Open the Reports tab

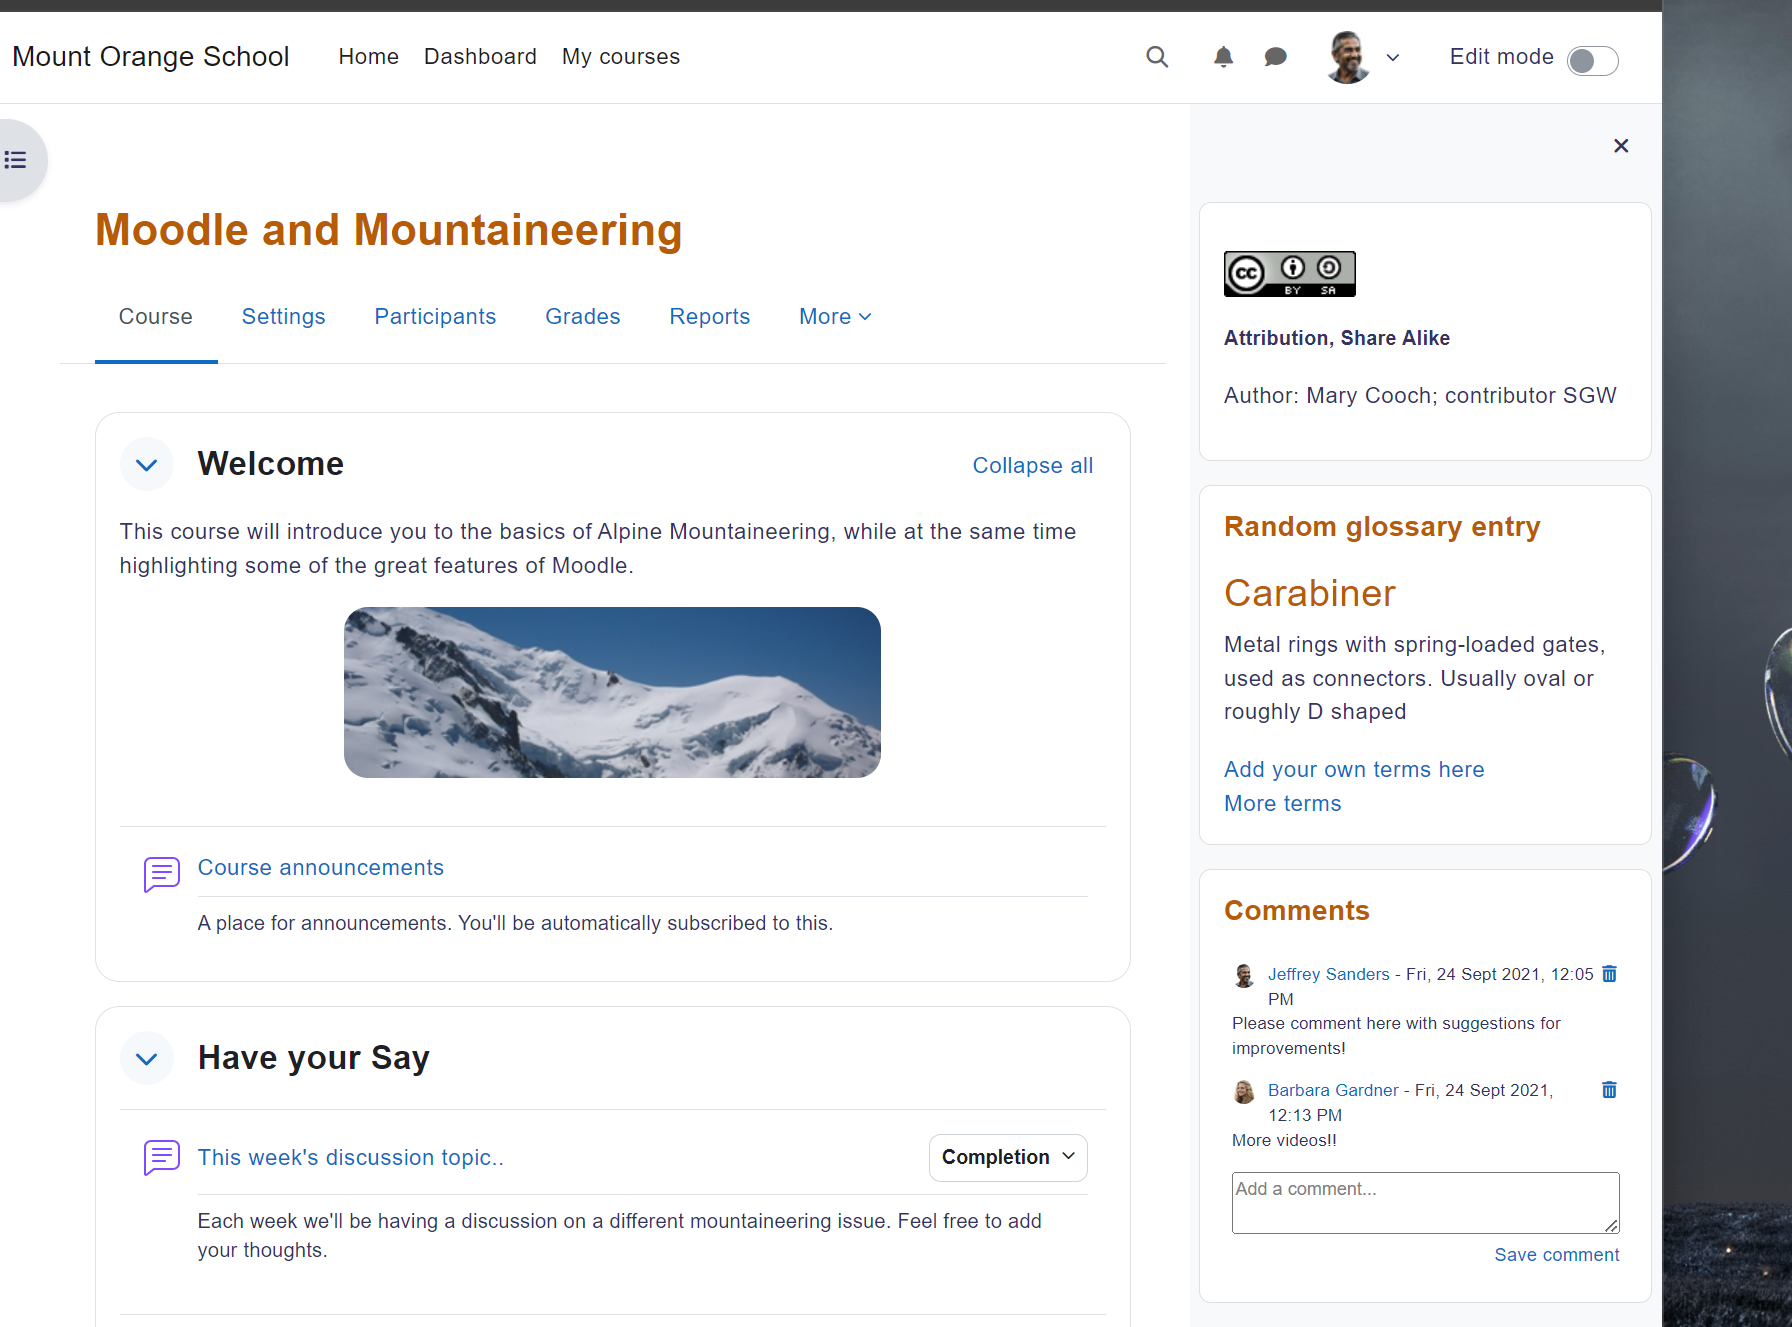[x=710, y=317]
